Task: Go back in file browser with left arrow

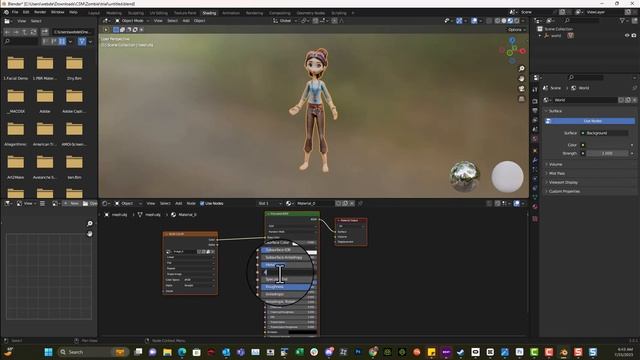Action: (x=7, y=32)
